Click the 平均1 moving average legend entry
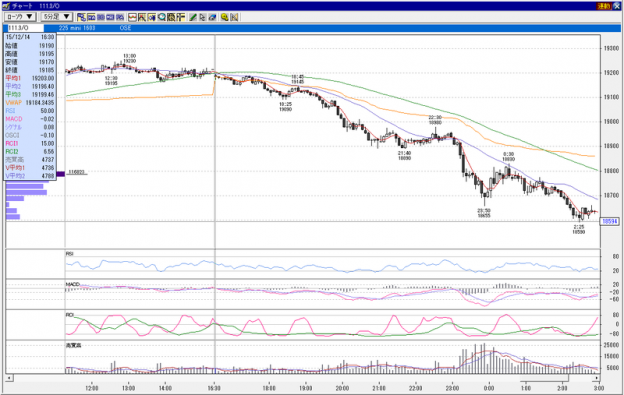Screen dimensions: 624x395 coord(30,78)
